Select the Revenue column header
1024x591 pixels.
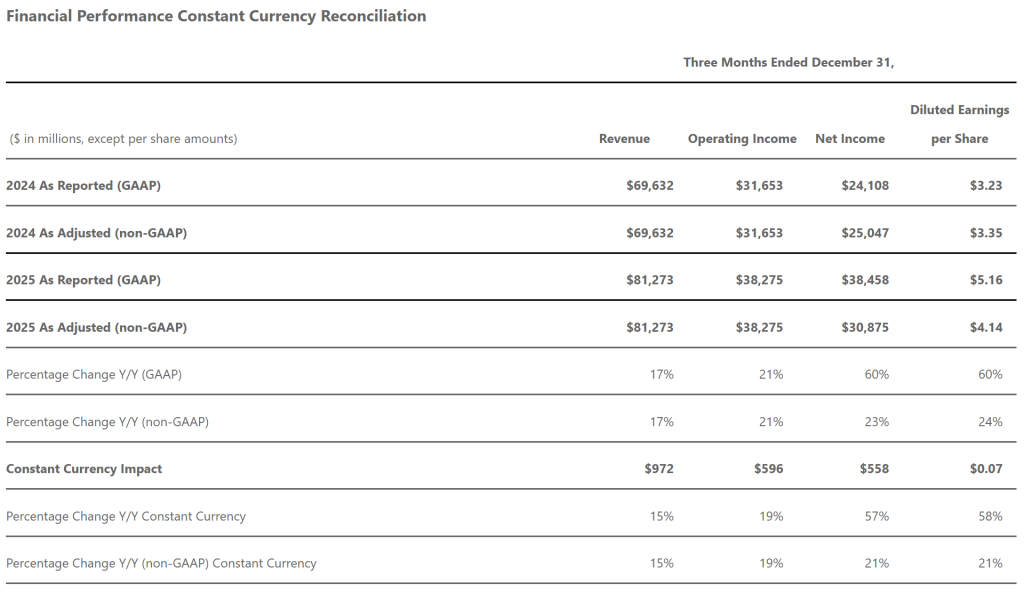(624, 139)
